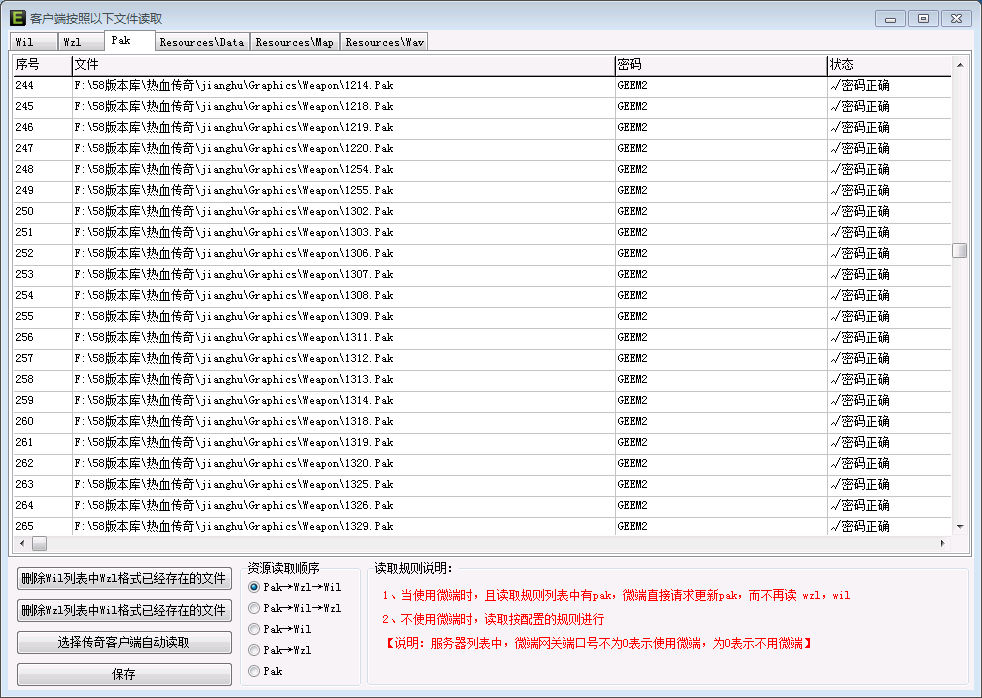Switch to the Wil tab
The image size is (982, 698).
pyautogui.click(x=34, y=42)
